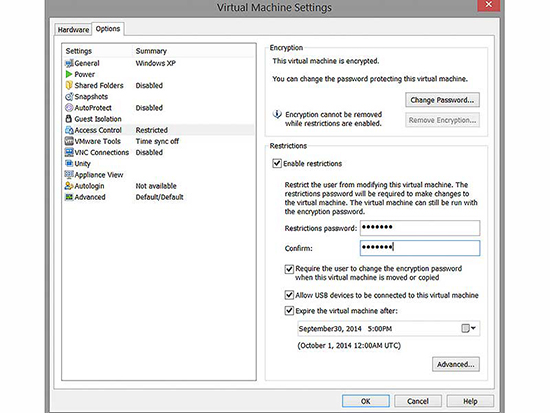Image resolution: width=550 pixels, height=413 pixels.
Task: Select the Advanced row label
Action: point(90,197)
